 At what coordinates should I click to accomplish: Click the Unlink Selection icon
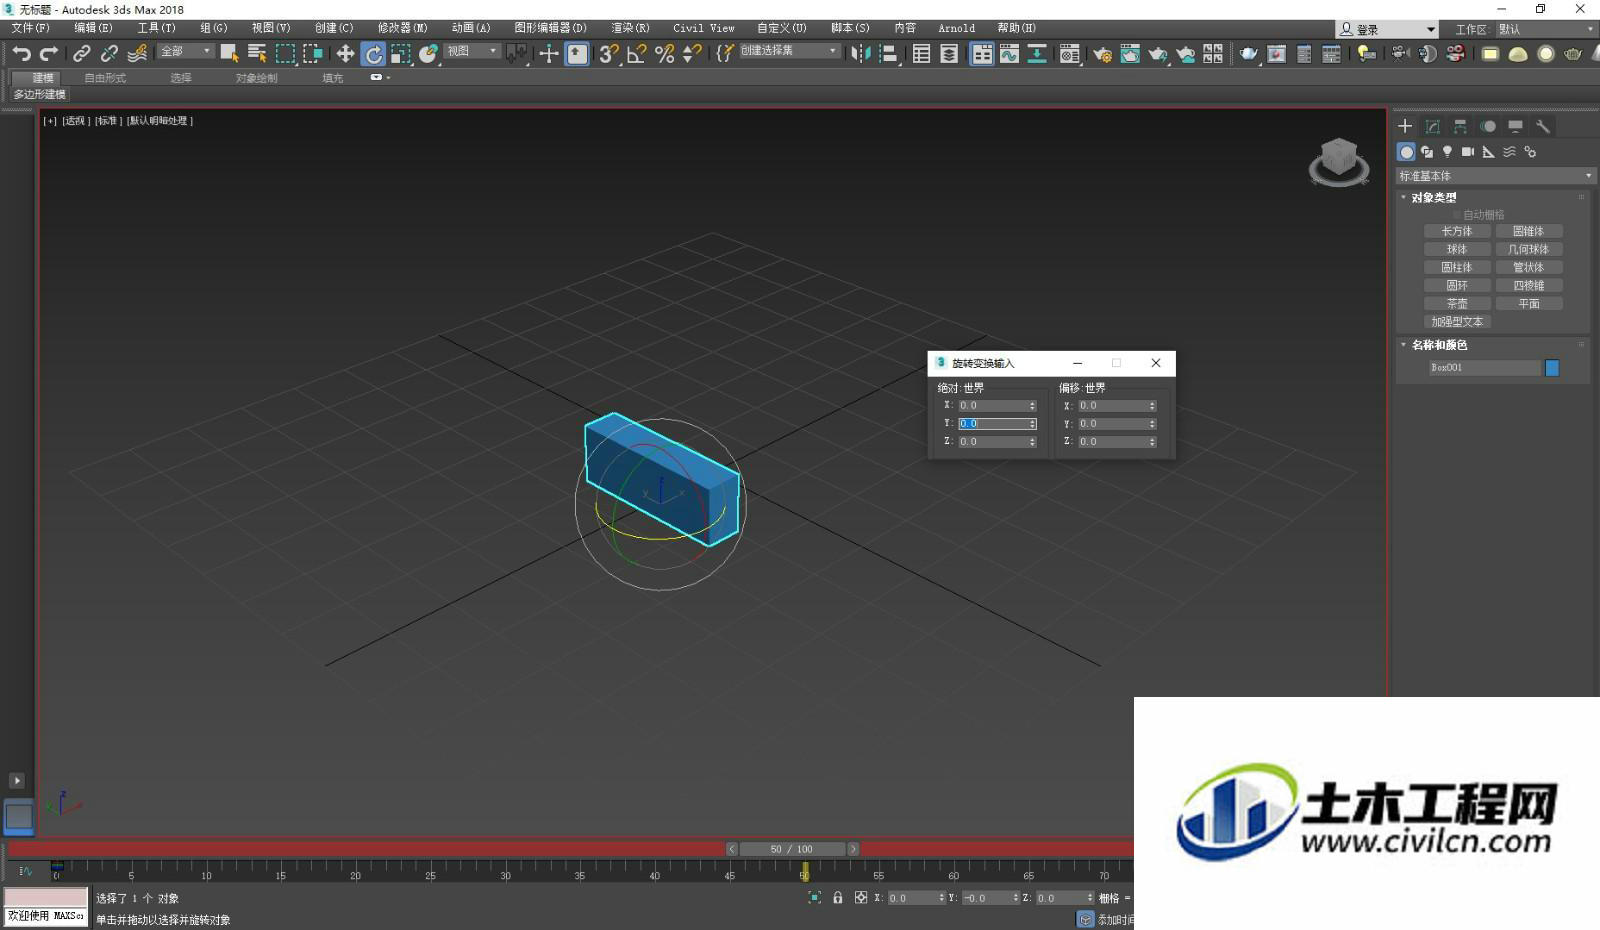(109, 53)
